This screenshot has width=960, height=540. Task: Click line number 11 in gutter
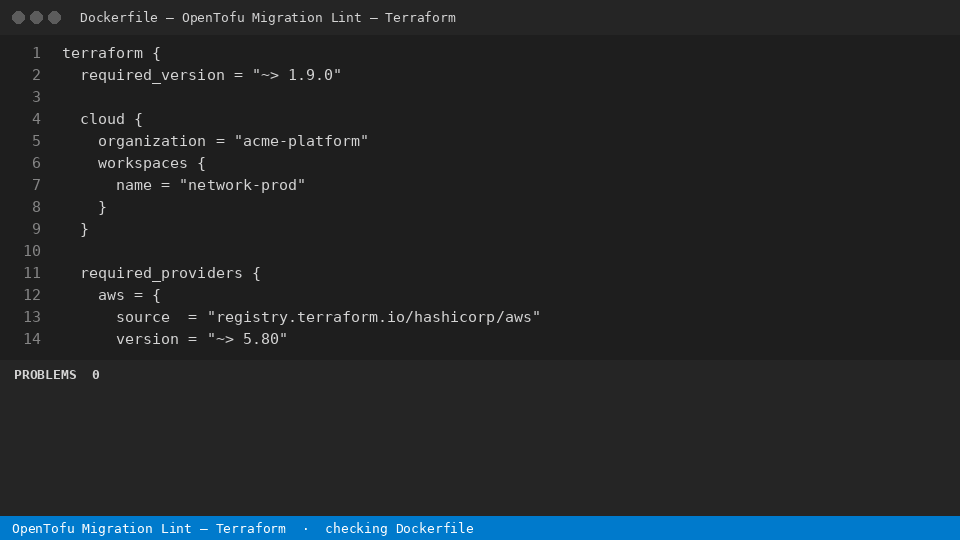32,273
